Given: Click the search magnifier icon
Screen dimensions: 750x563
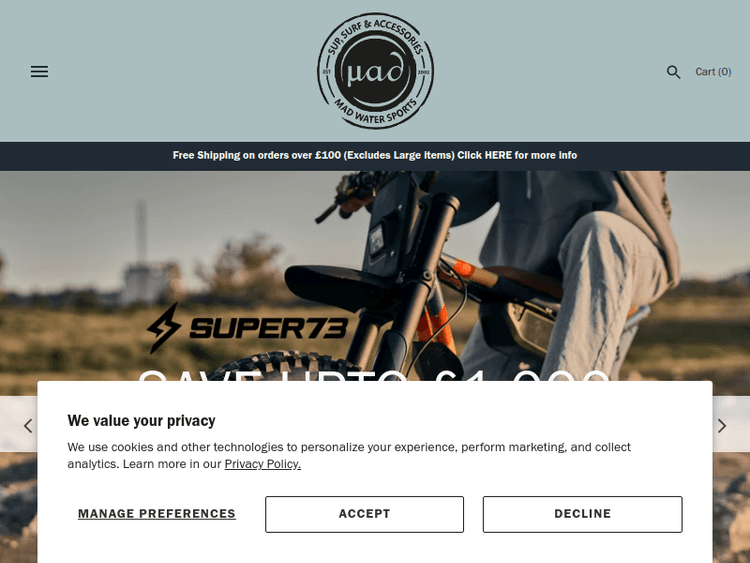Looking at the screenshot, I should click(673, 72).
